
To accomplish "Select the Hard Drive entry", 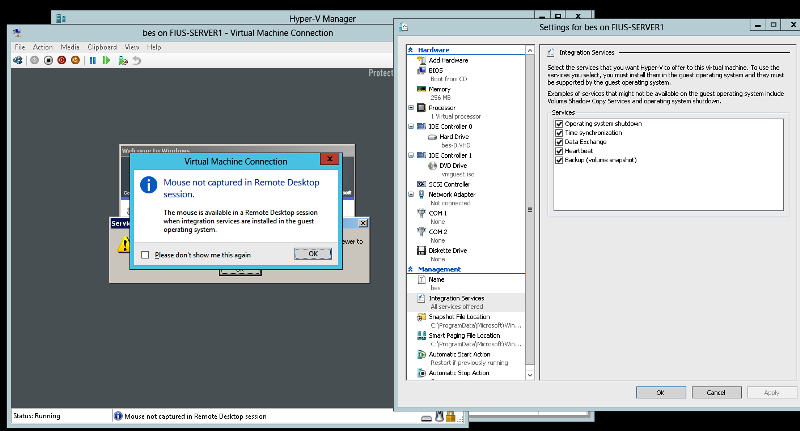I will point(454,137).
